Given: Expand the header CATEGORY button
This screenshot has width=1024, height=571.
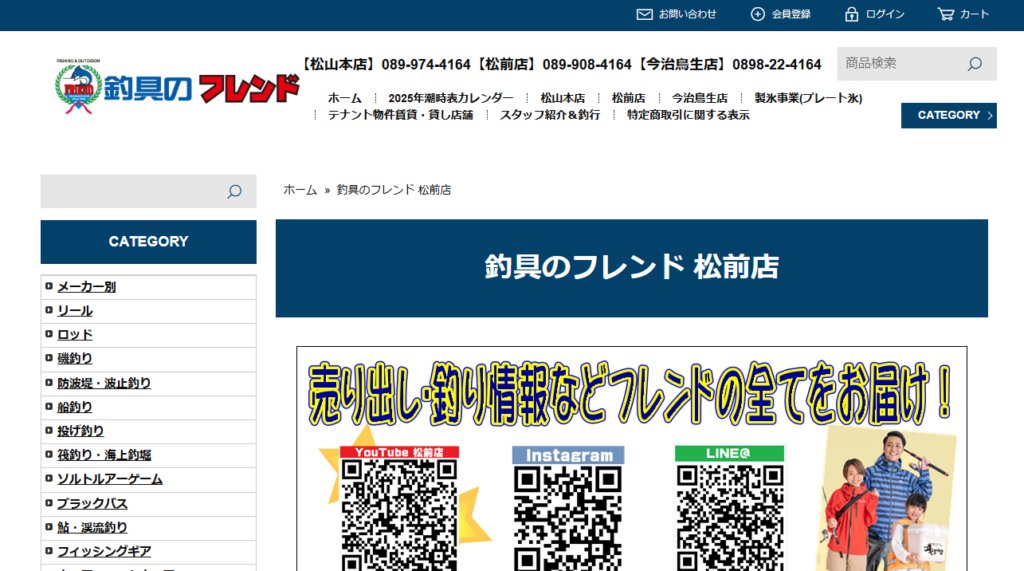Looking at the screenshot, I should 948,116.
